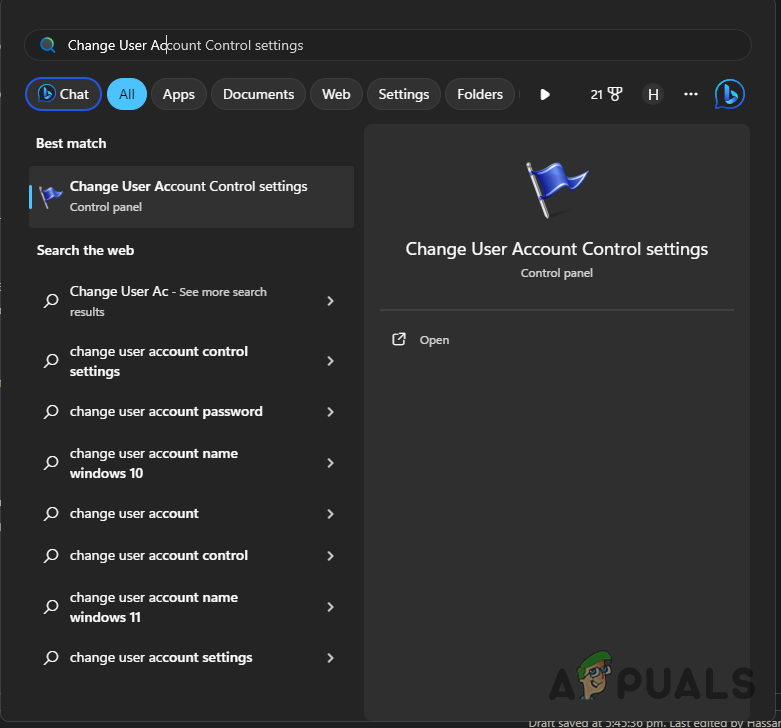Expand chevron for 'change user account control' suggestion
Viewport: 781px width, 728px height.
(x=330, y=556)
